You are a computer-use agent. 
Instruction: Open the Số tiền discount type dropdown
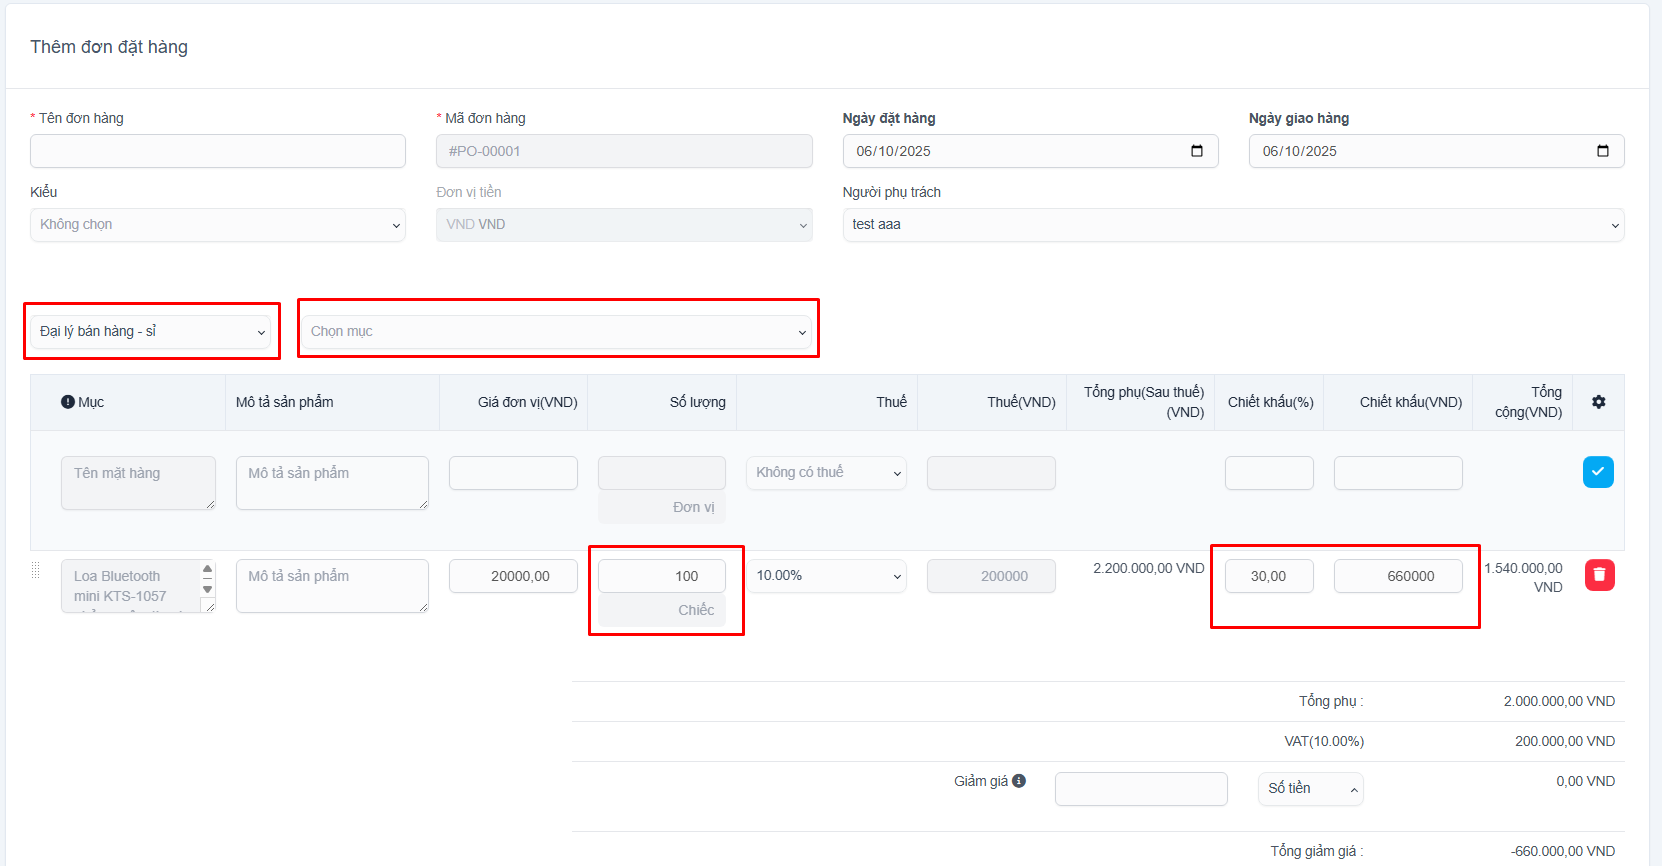click(1310, 789)
